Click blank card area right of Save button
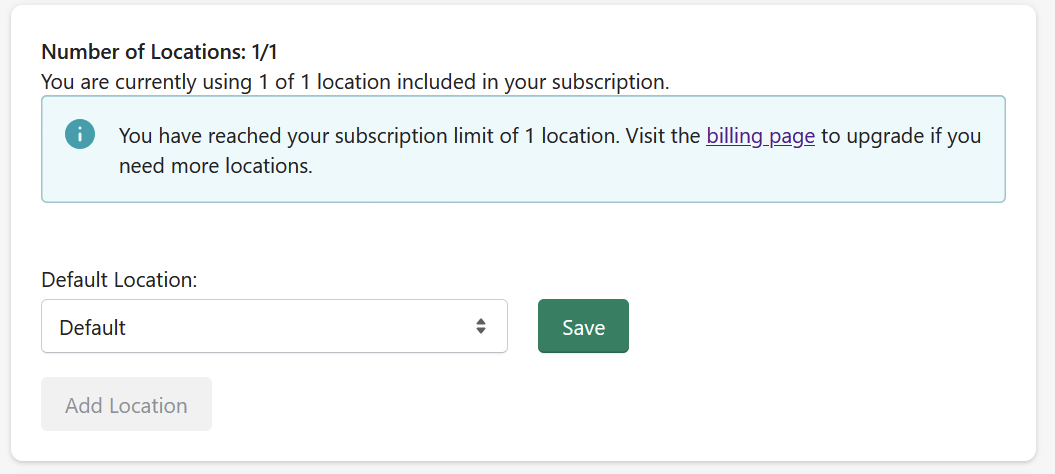The height and width of the screenshot is (474, 1055). click(828, 327)
